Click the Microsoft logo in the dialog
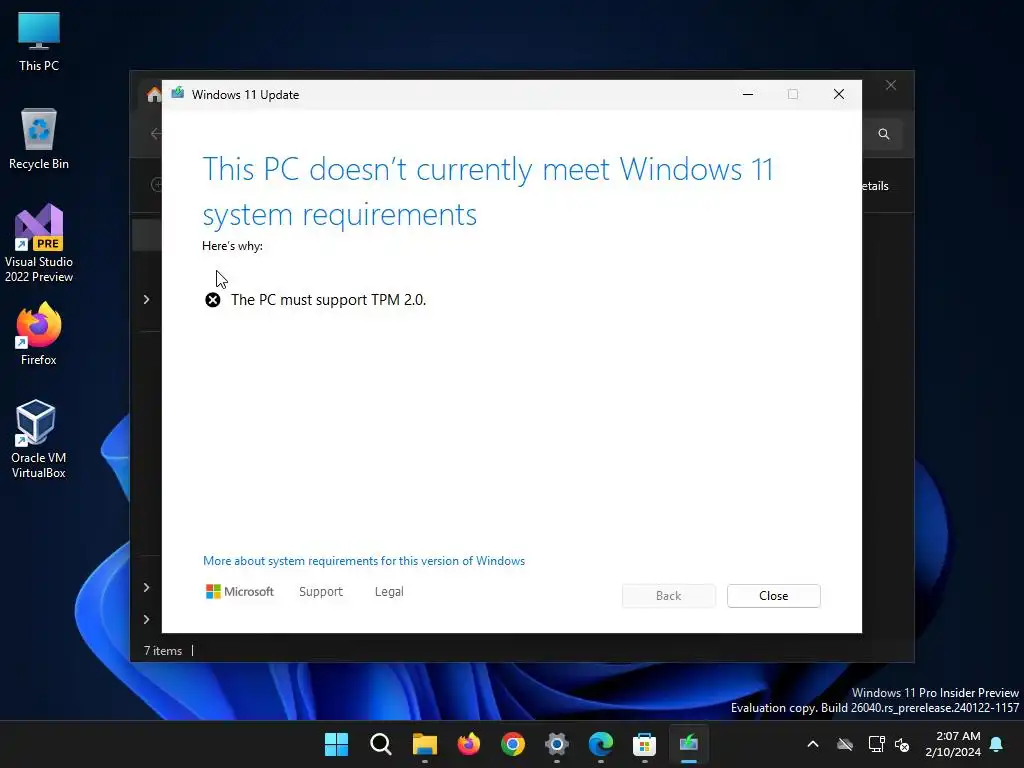This screenshot has height=768, width=1024. click(x=240, y=592)
